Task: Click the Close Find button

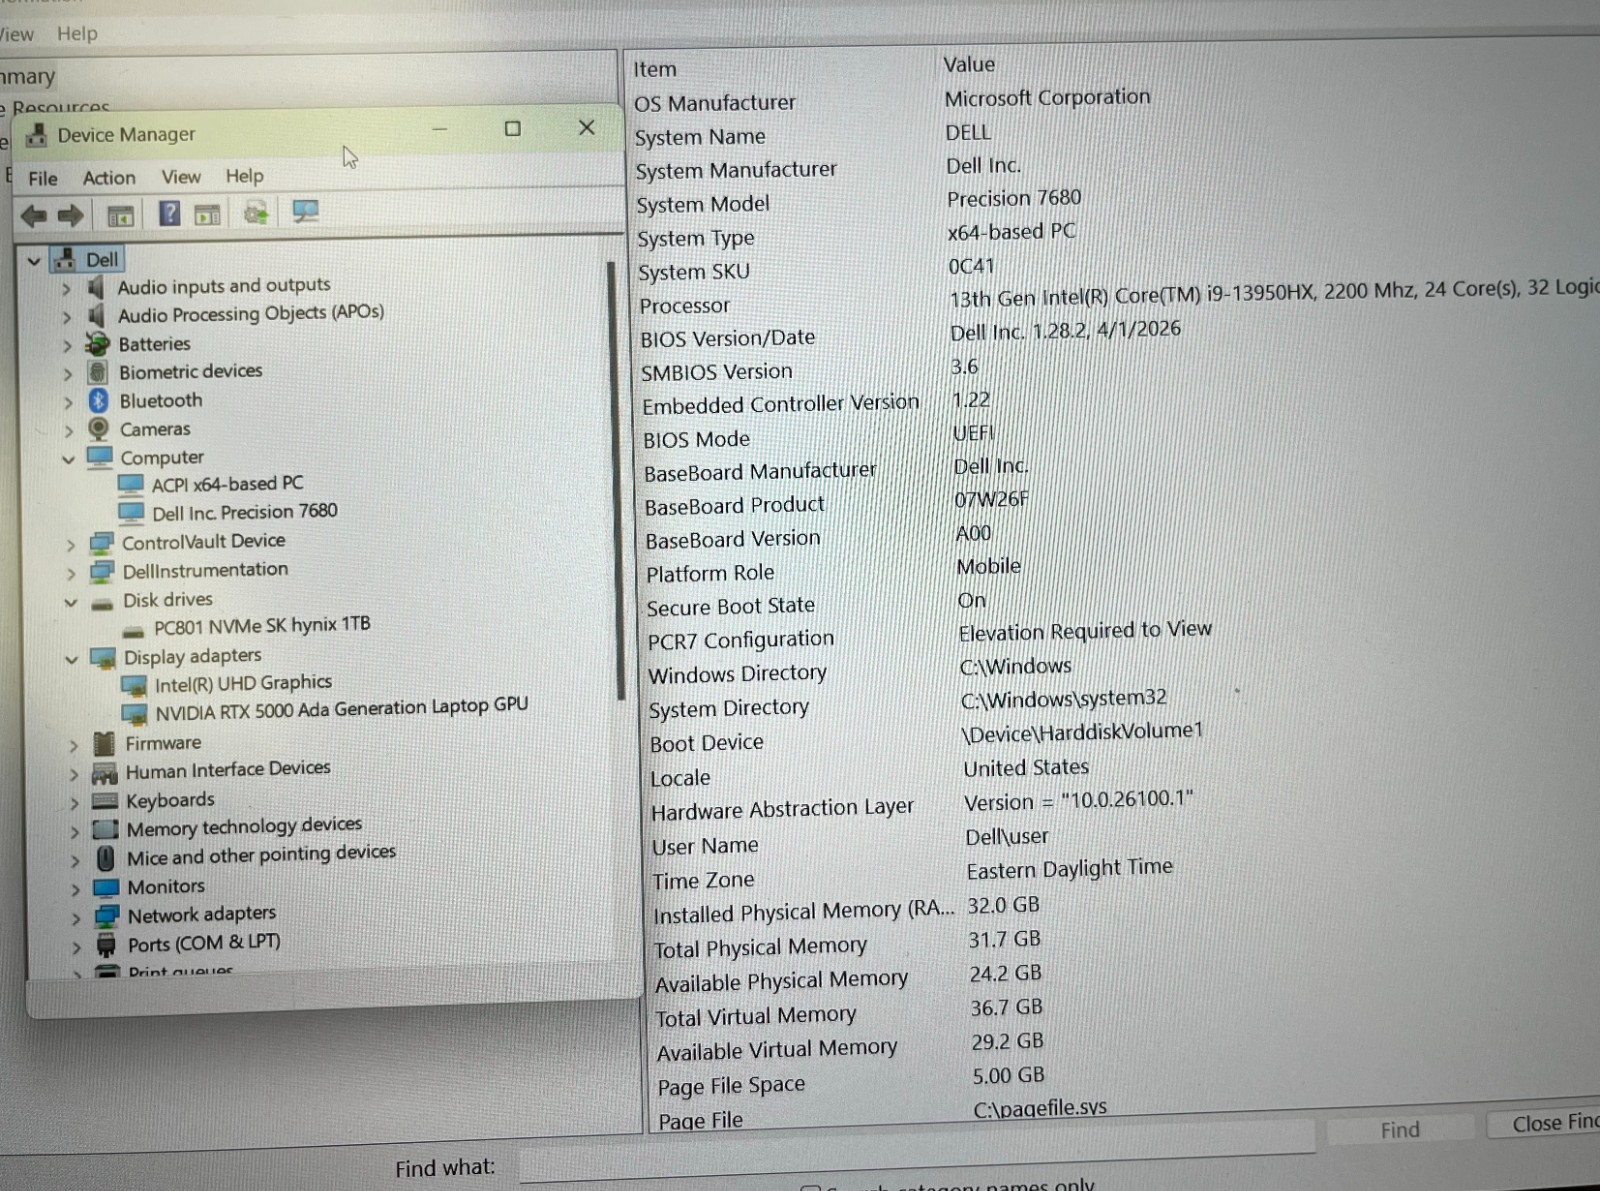Action: click(x=1545, y=1123)
